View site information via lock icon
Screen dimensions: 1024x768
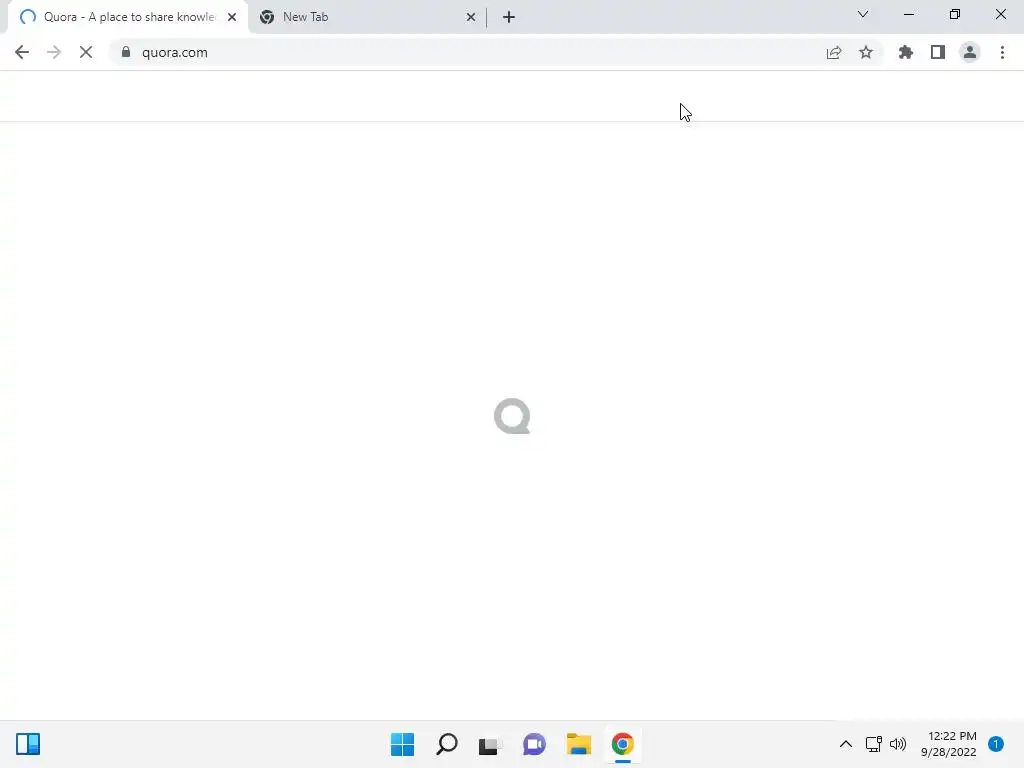126,52
